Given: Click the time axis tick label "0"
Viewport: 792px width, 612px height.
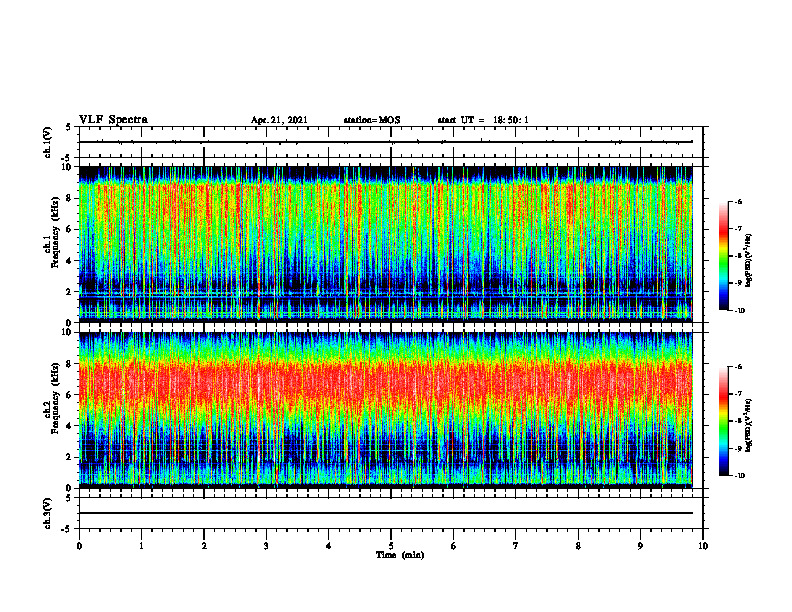Looking at the screenshot, I should point(79,546).
